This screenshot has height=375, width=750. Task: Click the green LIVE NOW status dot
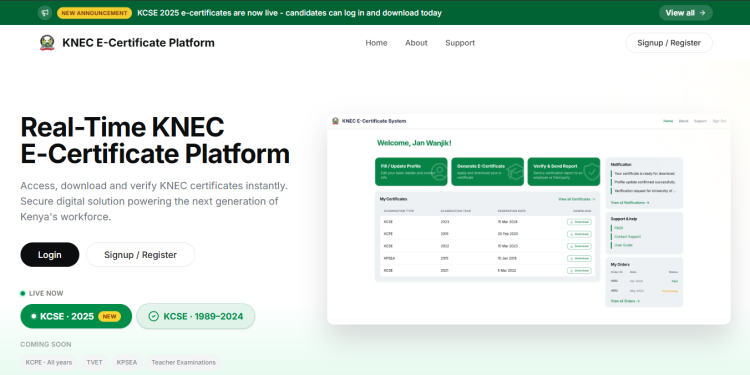click(22, 293)
